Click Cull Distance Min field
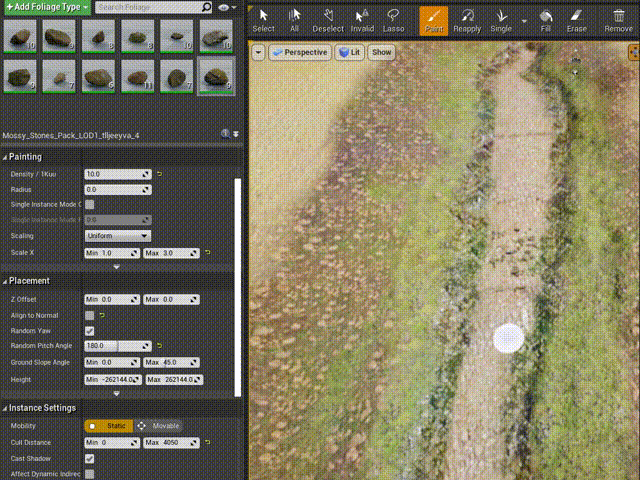Image resolution: width=640 pixels, height=480 pixels. click(x=112, y=443)
